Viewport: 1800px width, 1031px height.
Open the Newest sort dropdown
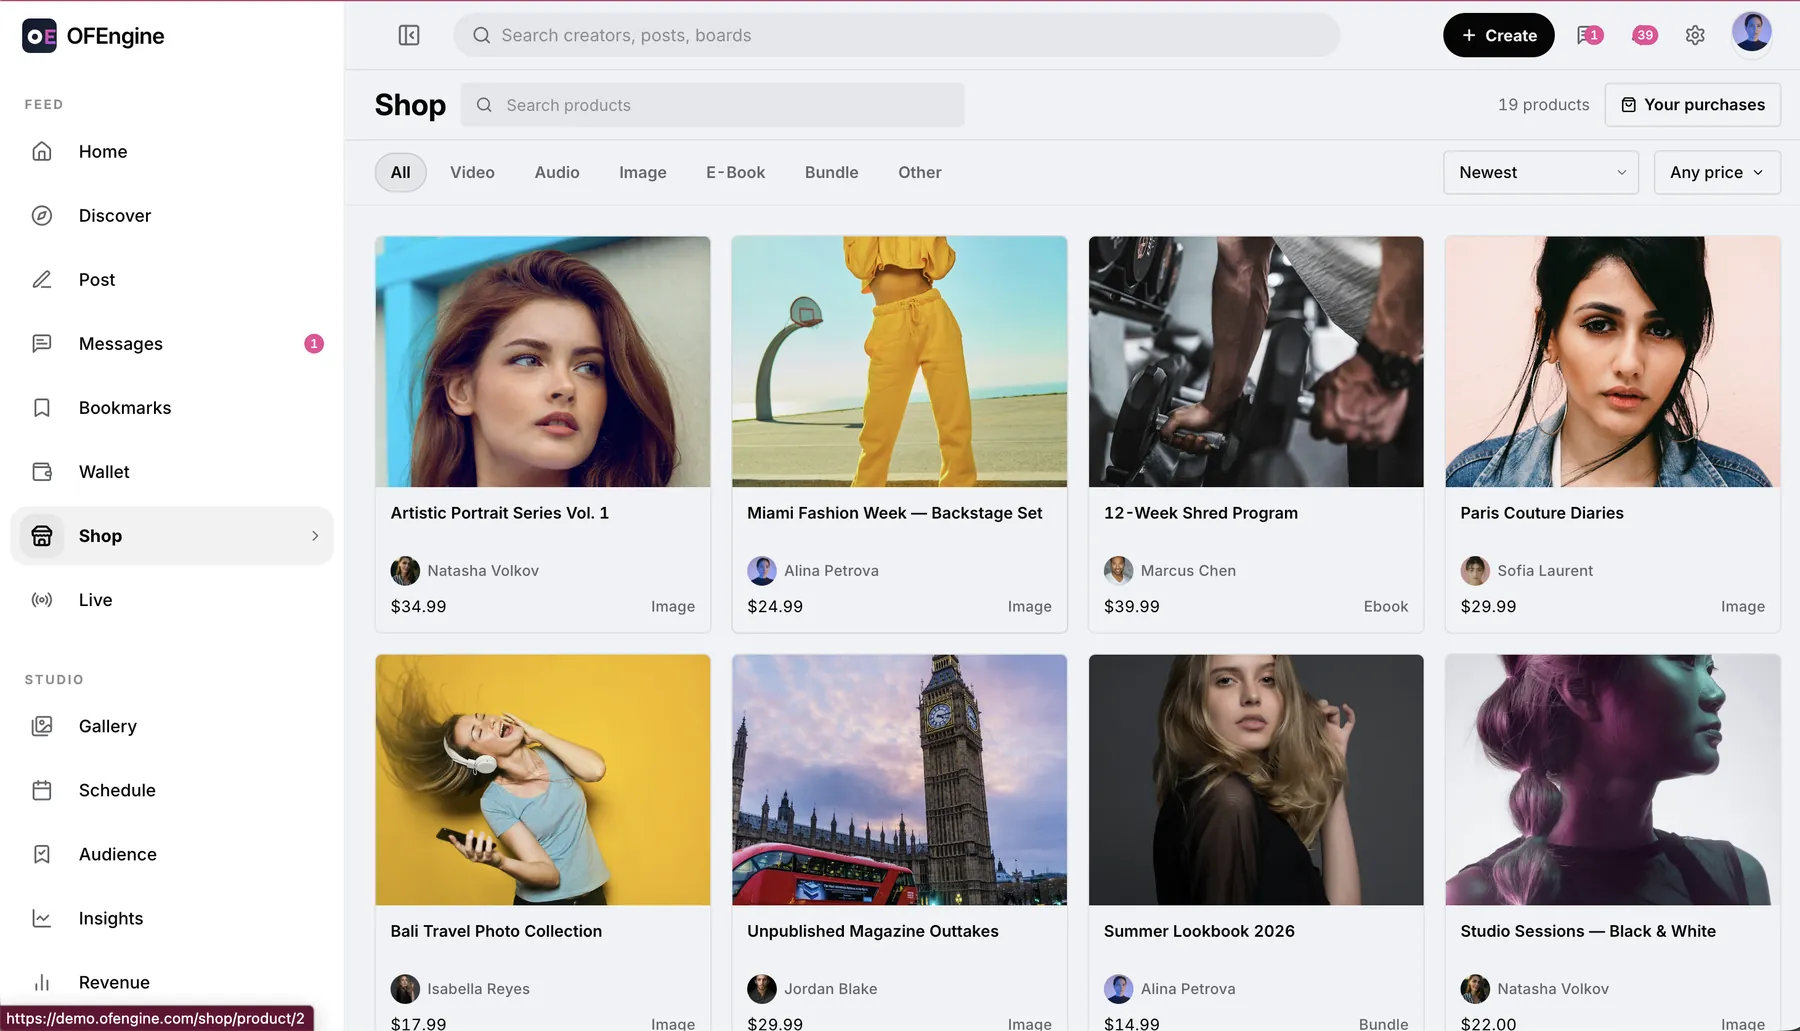pos(1541,172)
